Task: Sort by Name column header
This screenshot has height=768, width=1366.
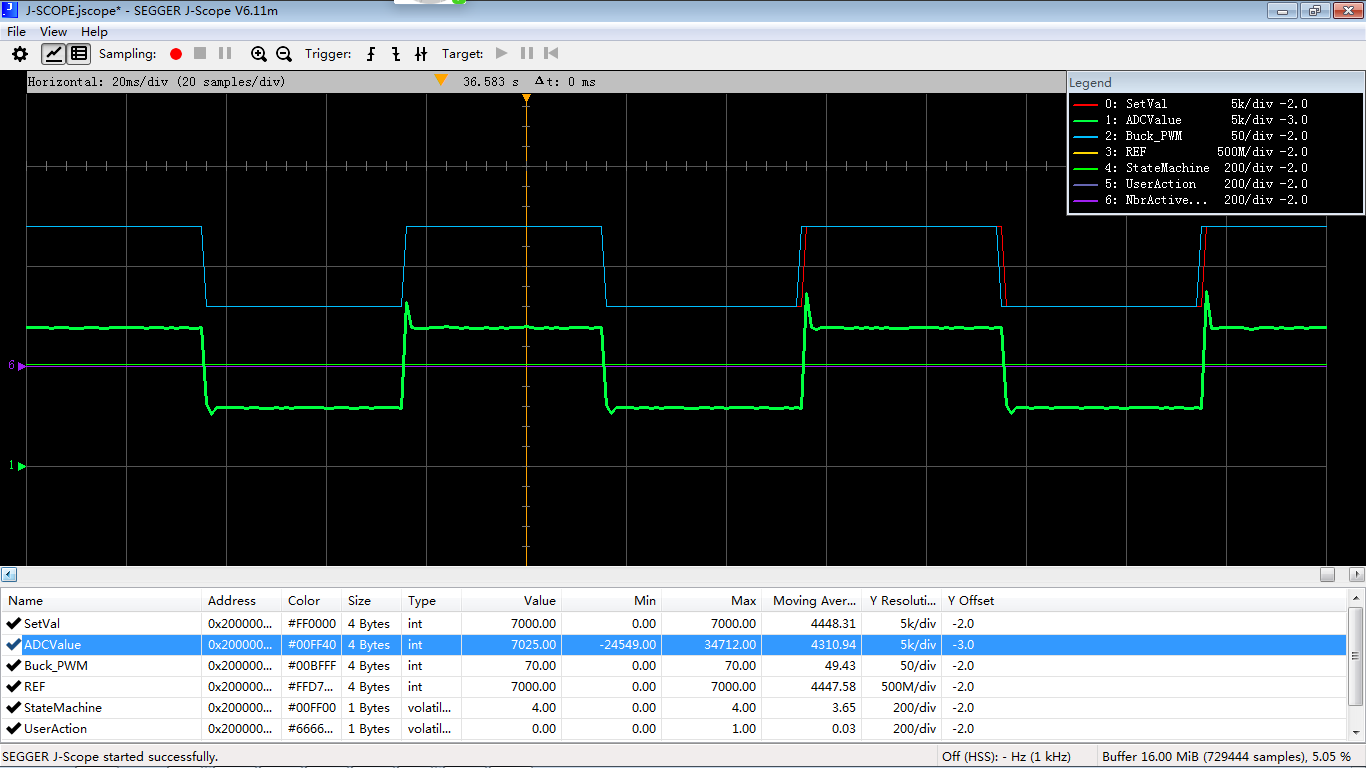Action: [101, 601]
